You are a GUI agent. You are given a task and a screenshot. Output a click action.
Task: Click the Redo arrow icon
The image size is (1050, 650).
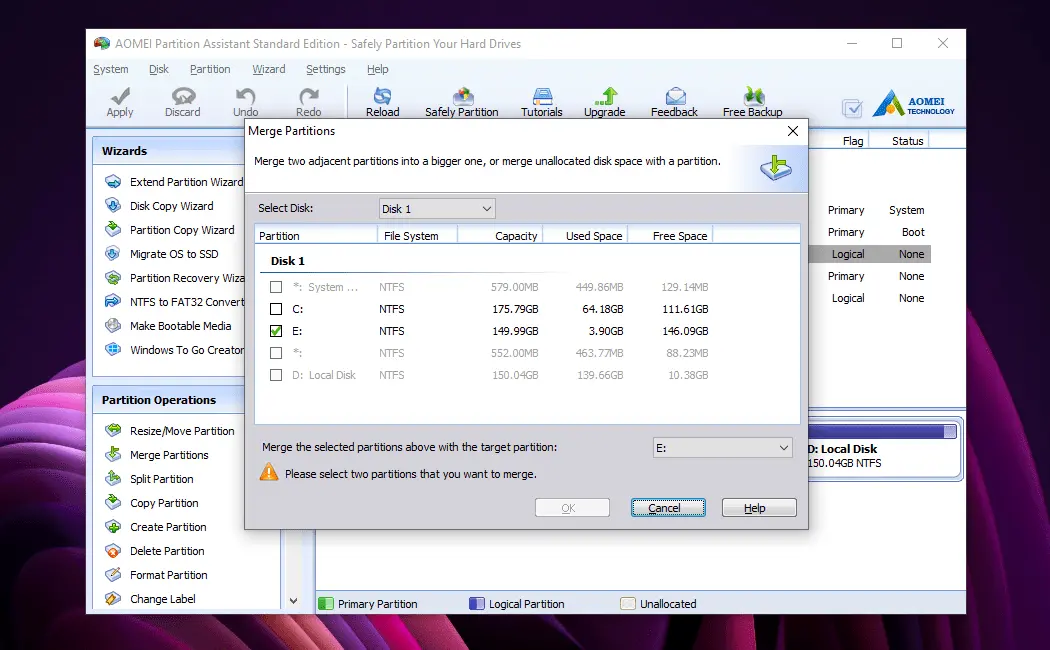309,96
